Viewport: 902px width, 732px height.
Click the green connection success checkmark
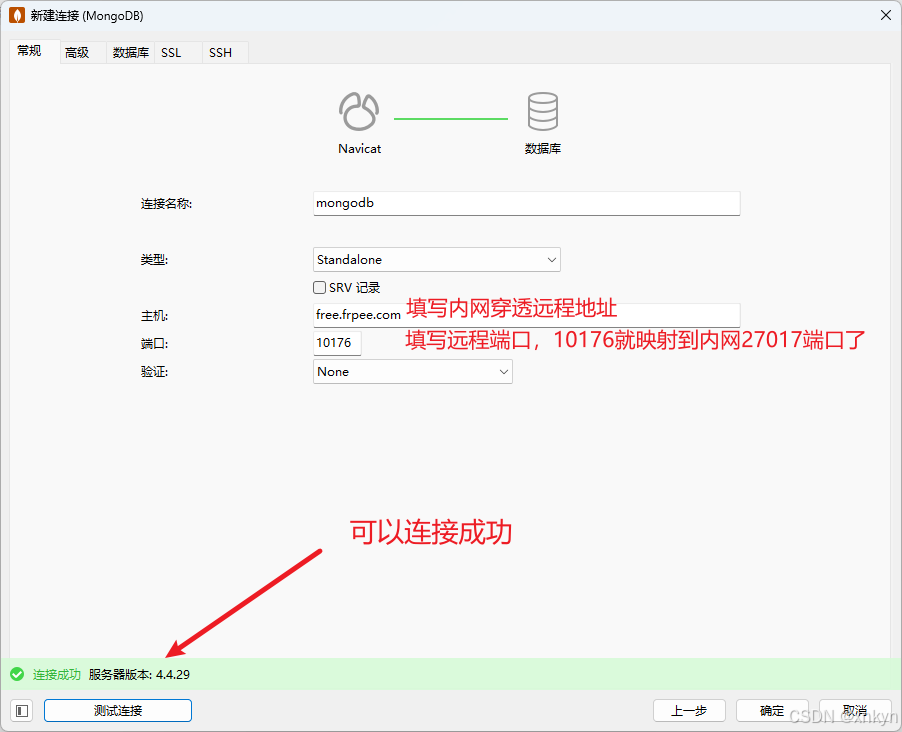17,674
